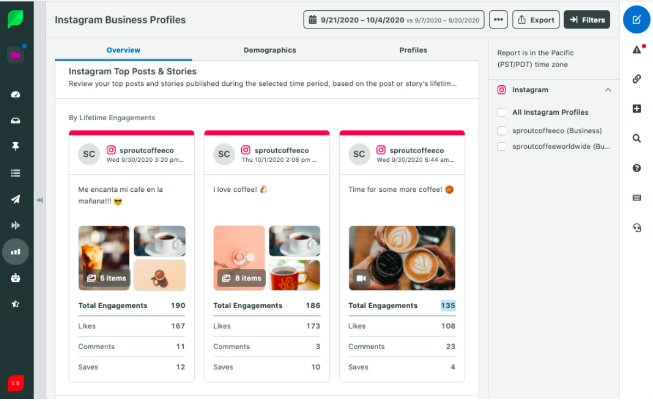Click the Export button
This screenshot has width=653, height=401.
pos(536,20)
